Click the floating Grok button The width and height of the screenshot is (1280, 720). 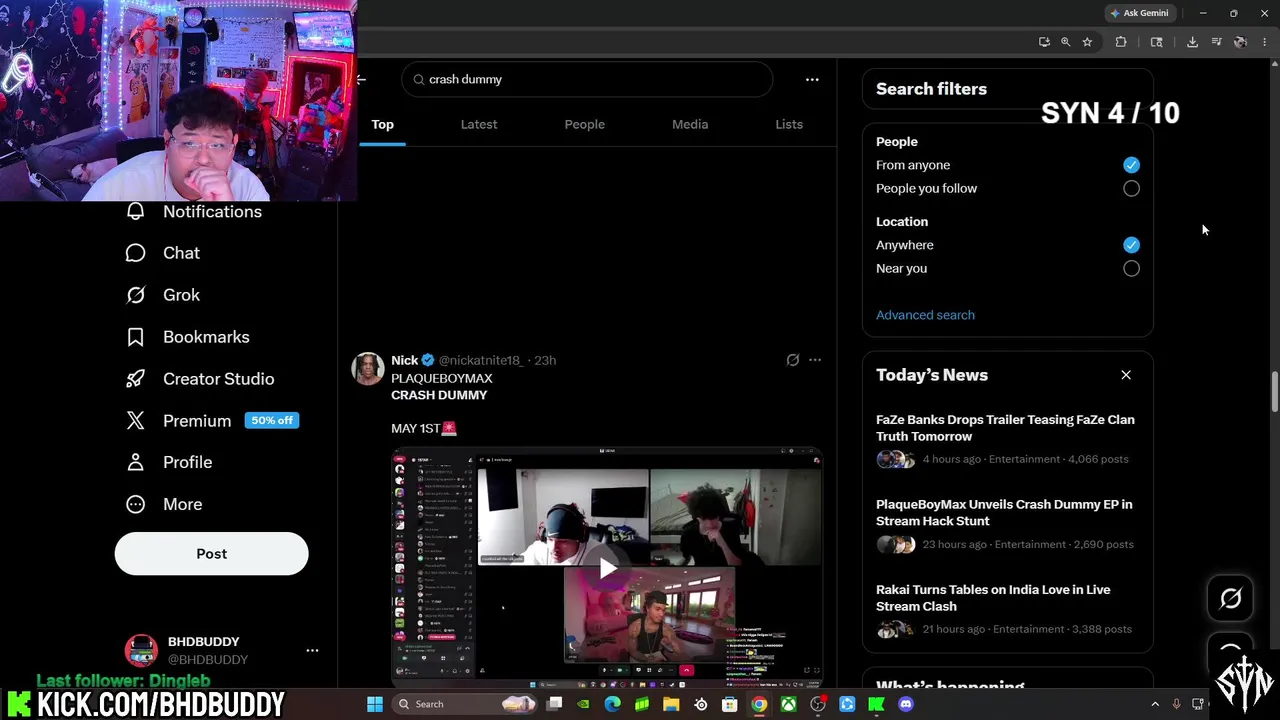click(x=1231, y=598)
